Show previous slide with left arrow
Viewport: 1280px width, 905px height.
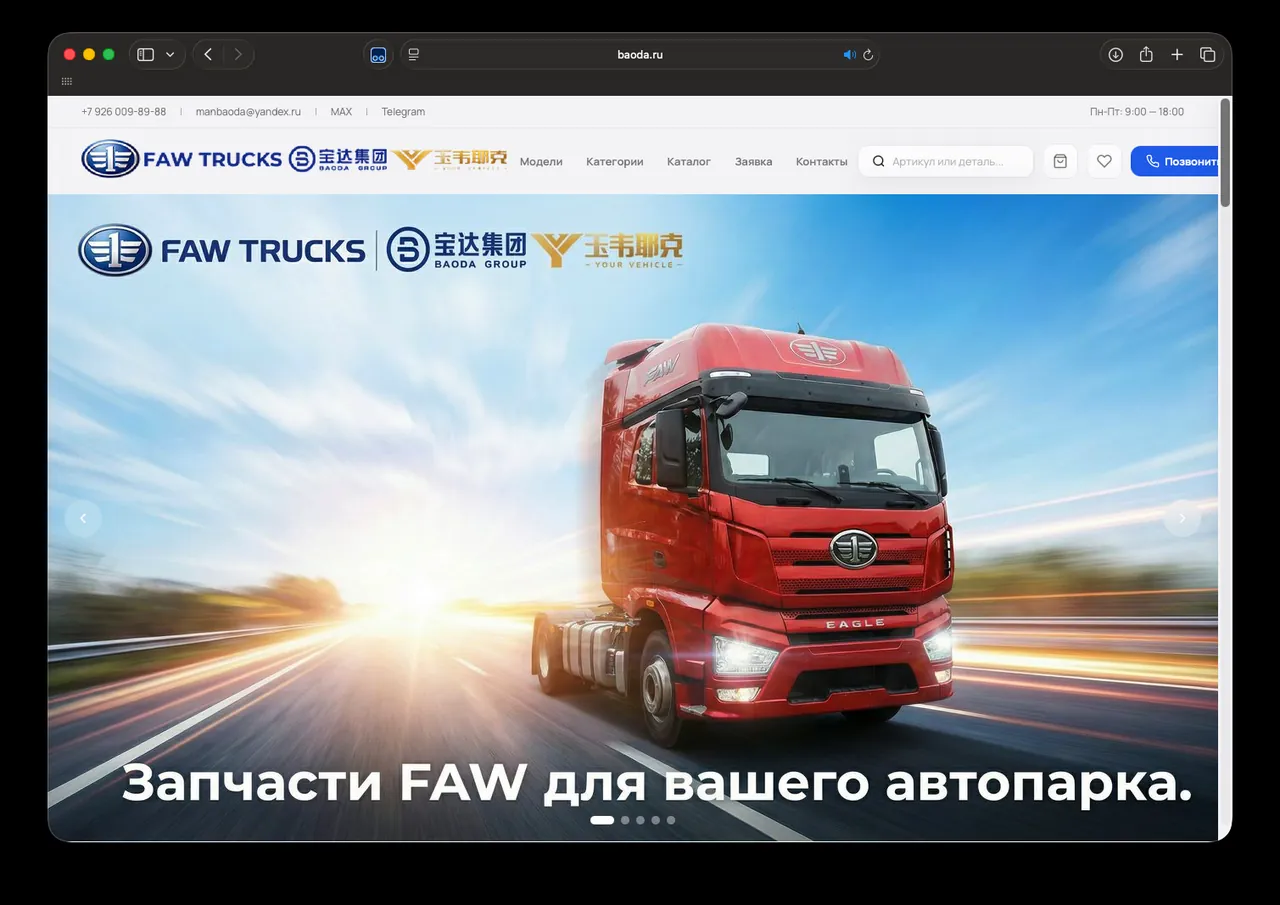[83, 518]
